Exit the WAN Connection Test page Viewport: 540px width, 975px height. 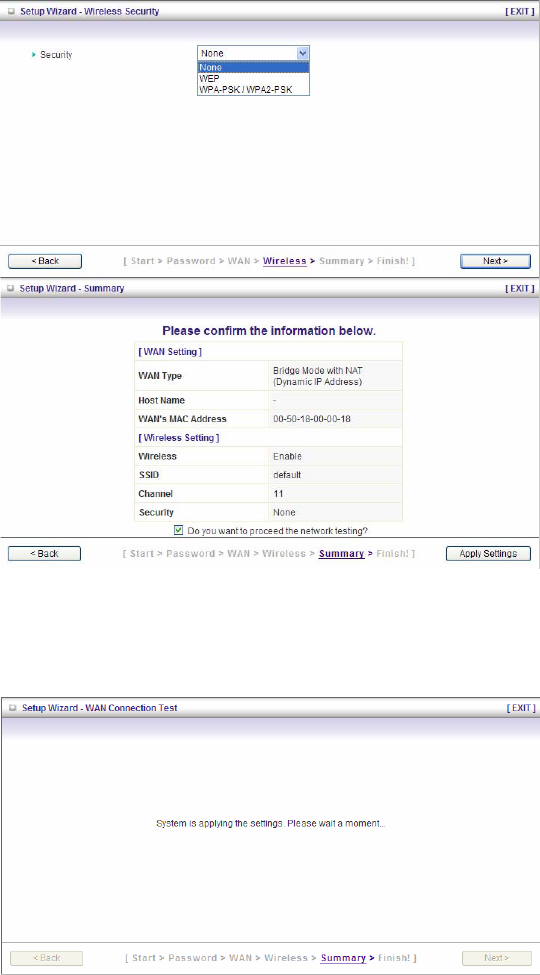(521, 708)
